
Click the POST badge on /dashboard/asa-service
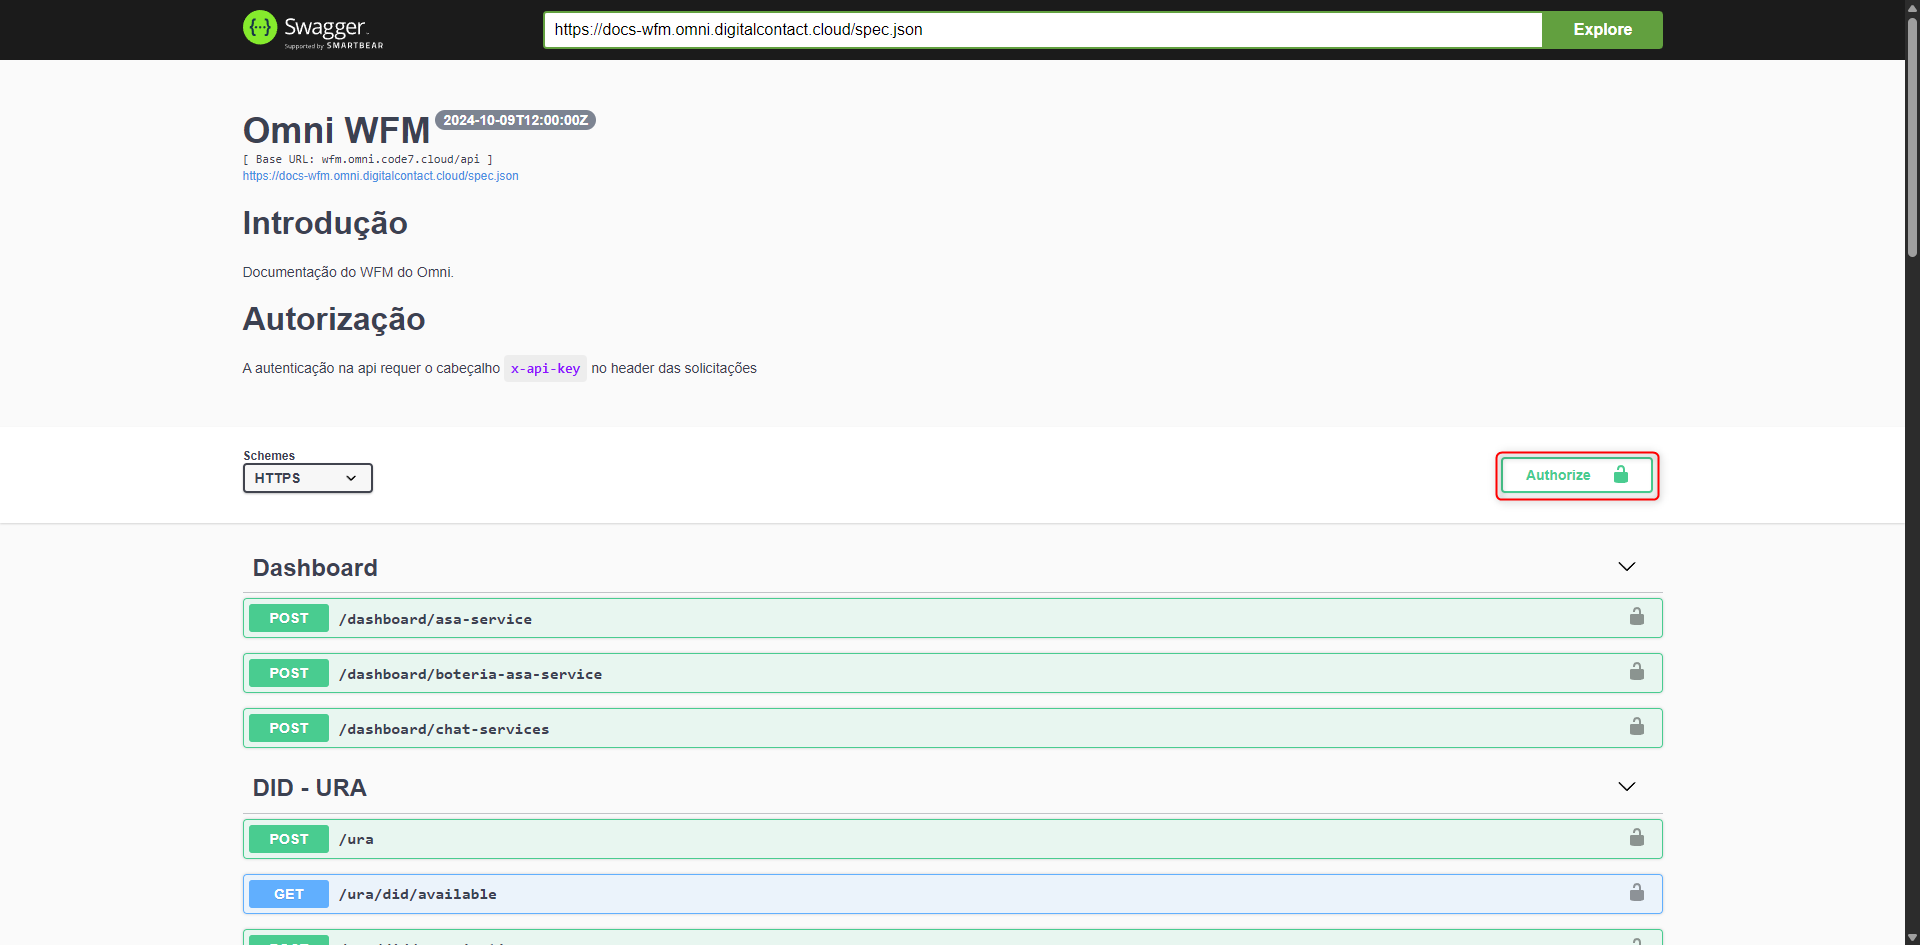click(x=288, y=618)
